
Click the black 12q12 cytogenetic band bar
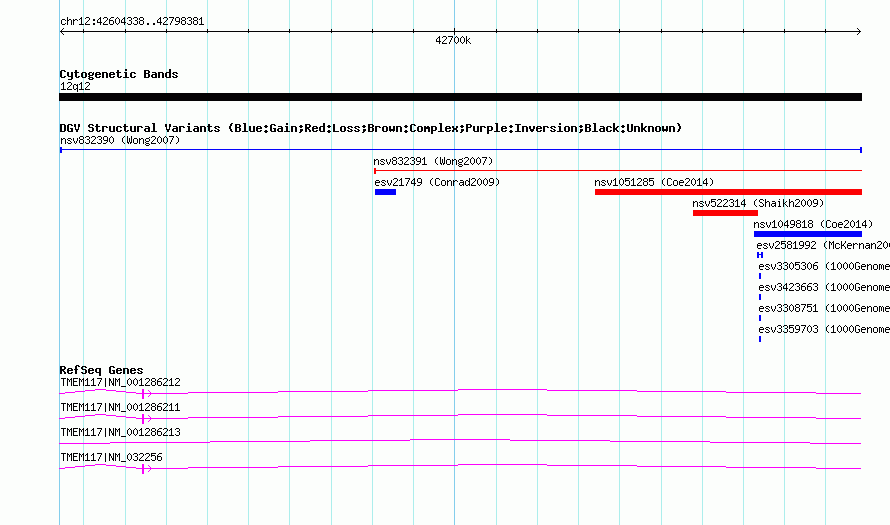click(460, 97)
